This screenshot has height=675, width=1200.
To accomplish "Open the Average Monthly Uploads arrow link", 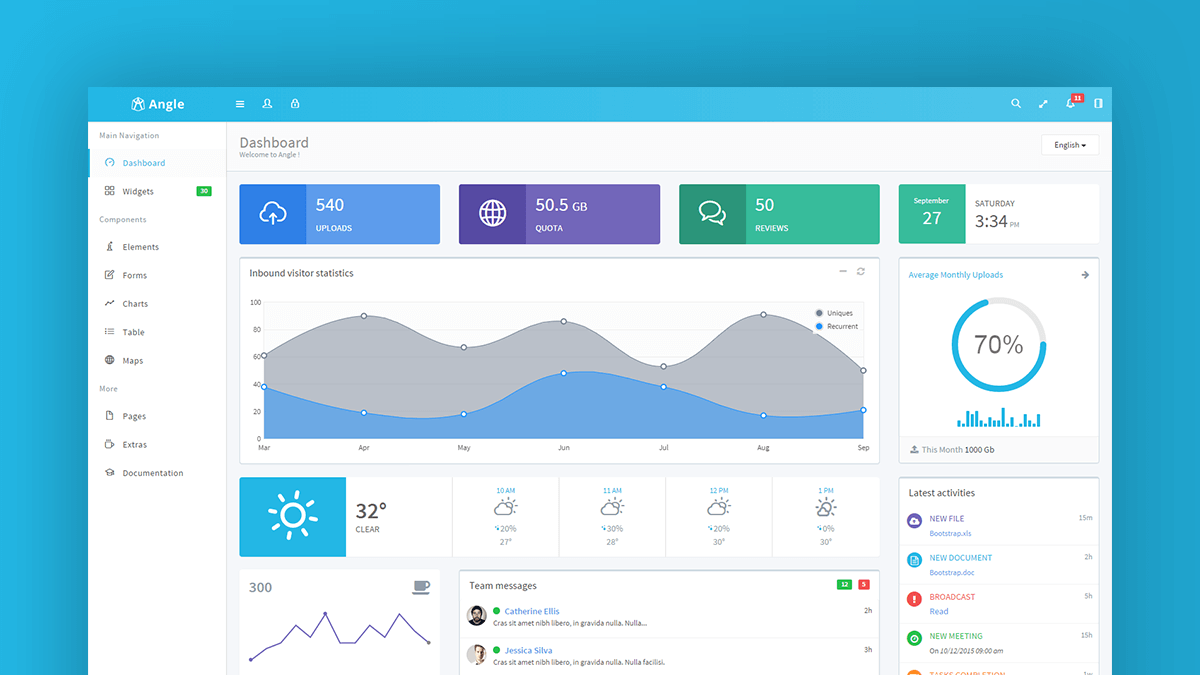I will point(1084,274).
